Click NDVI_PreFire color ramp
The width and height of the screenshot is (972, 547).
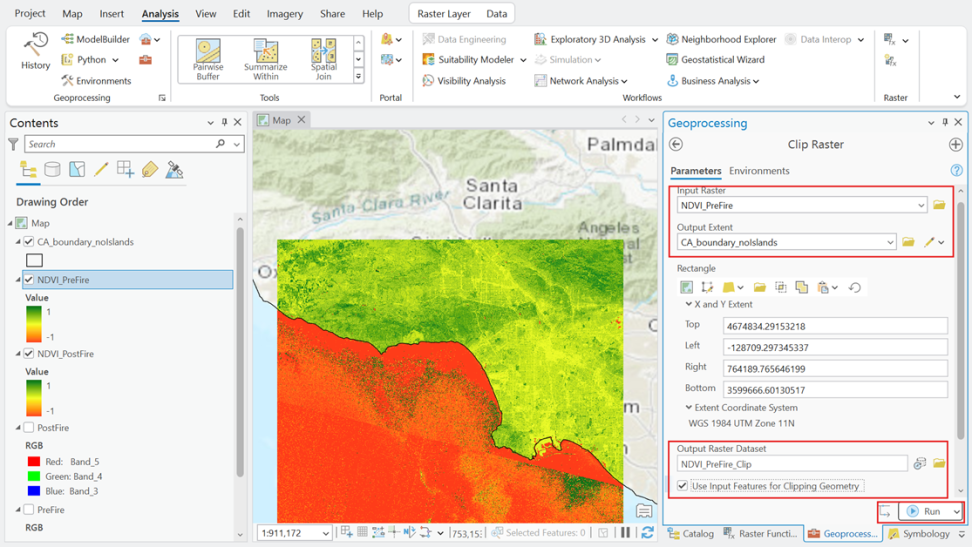coord(33,324)
